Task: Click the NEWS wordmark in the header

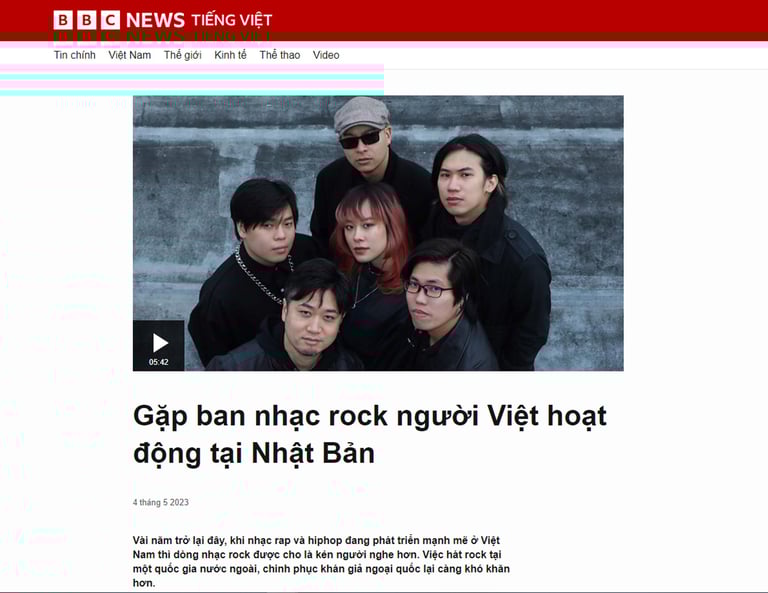Action: (x=155, y=21)
